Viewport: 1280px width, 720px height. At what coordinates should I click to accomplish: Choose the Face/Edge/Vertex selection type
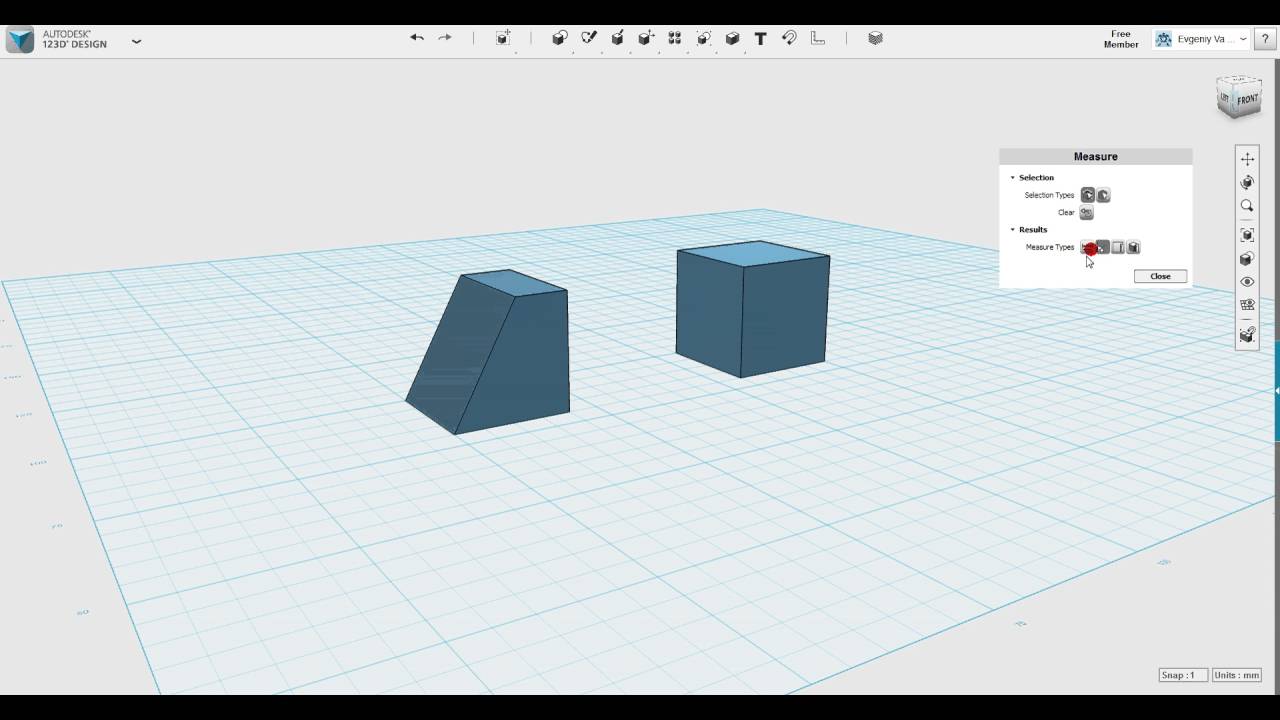[1087, 195]
